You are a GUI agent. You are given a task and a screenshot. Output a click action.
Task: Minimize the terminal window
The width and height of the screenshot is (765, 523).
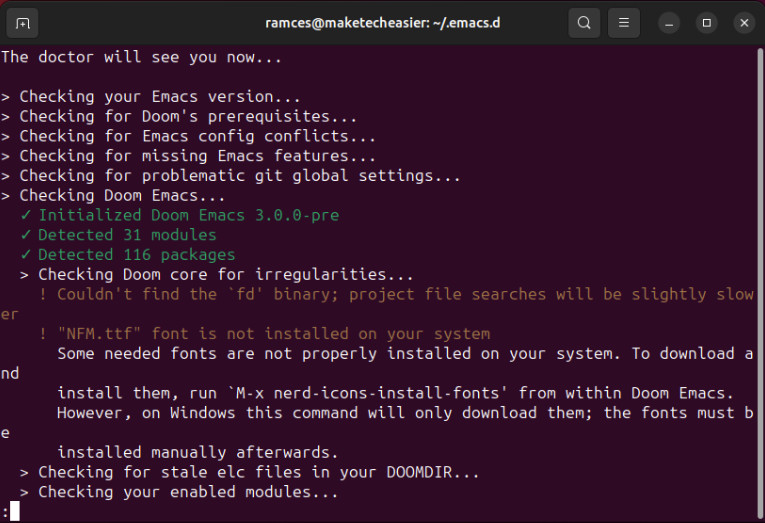click(x=669, y=23)
